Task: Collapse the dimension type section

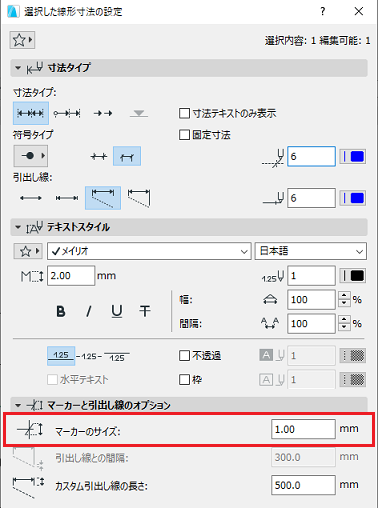Action: (x=18, y=68)
